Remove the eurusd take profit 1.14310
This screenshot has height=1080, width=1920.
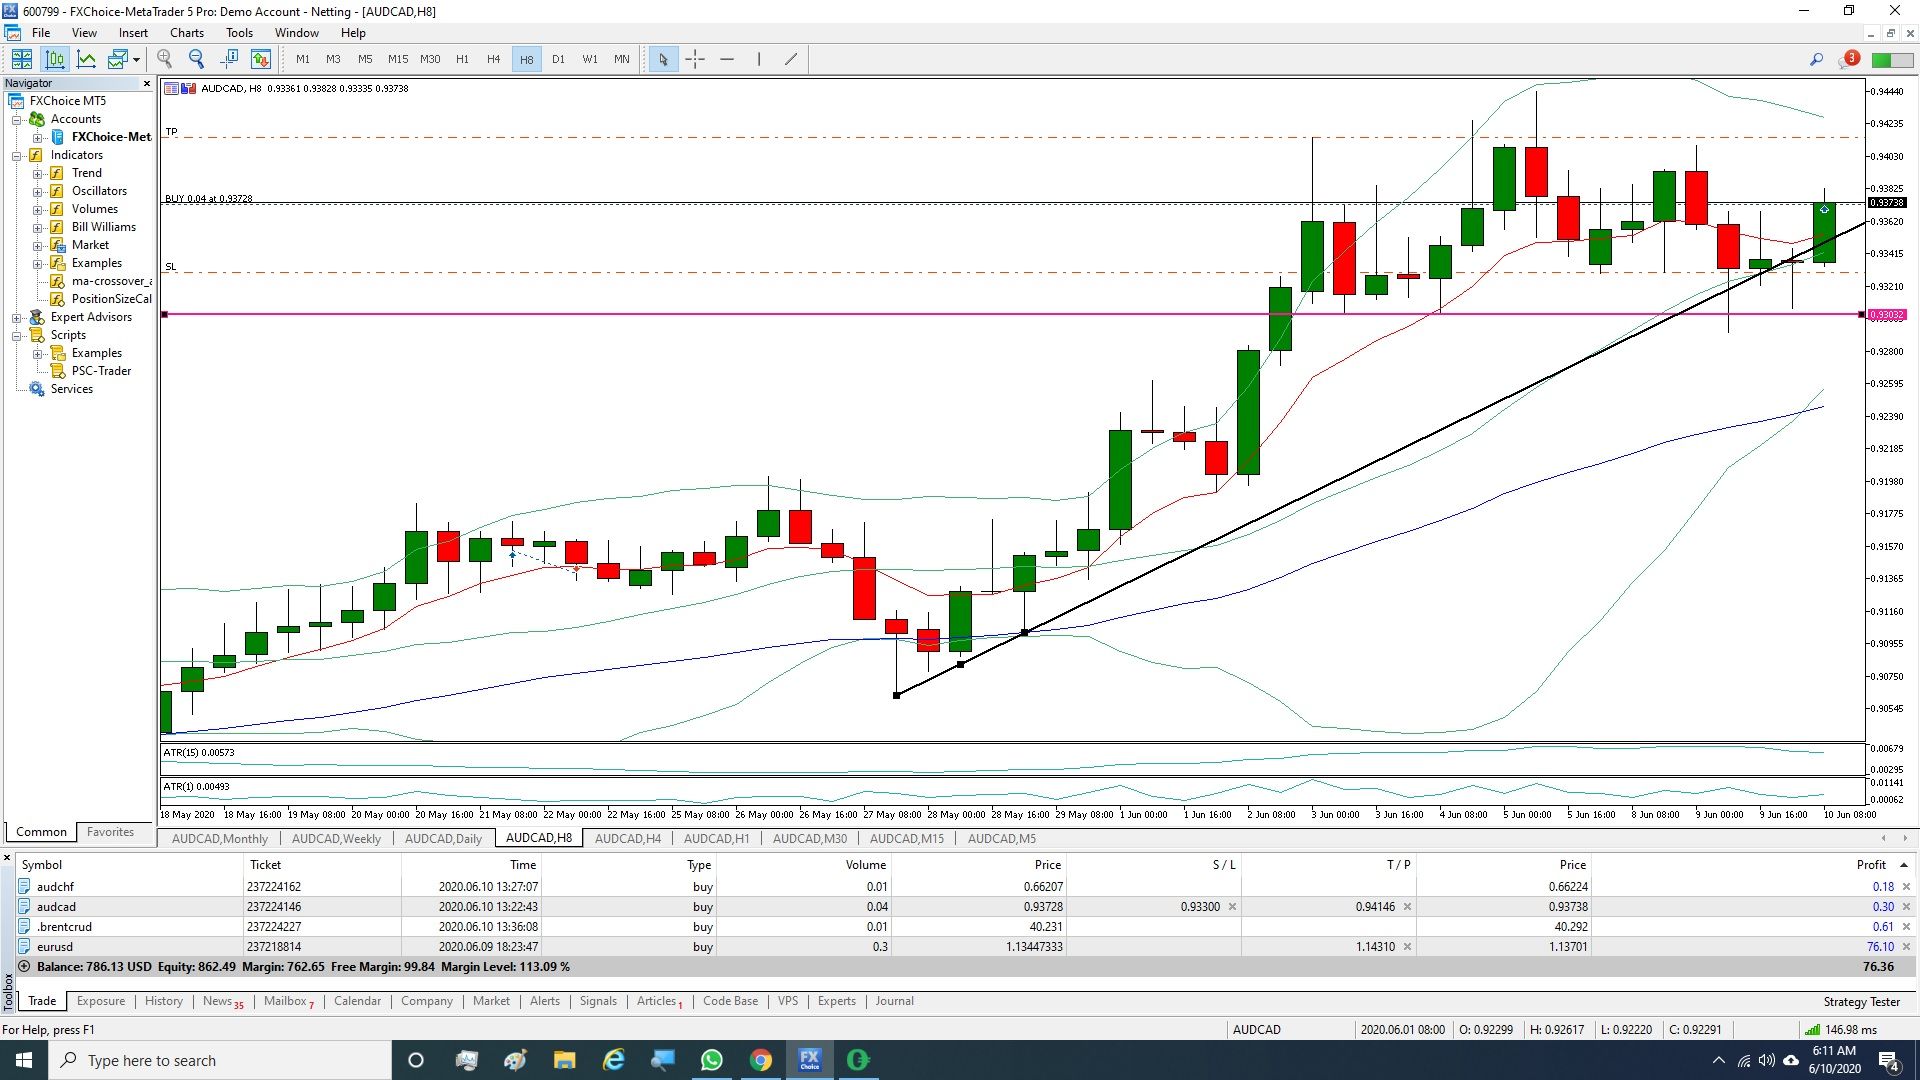coord(1407,947)
